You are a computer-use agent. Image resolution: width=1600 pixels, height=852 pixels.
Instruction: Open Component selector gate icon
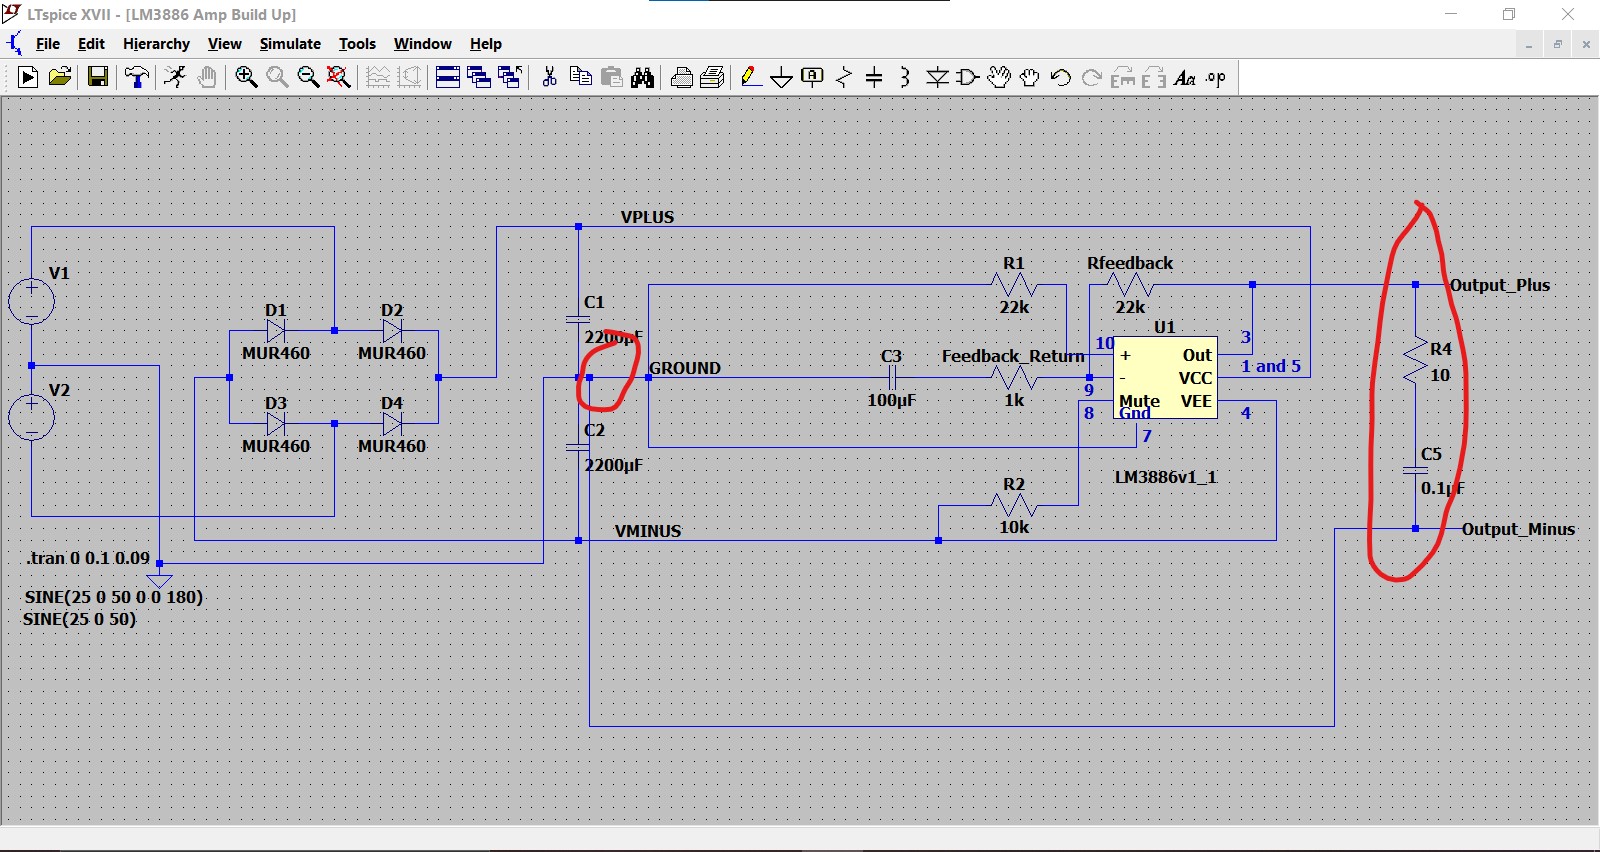[968, 77]
